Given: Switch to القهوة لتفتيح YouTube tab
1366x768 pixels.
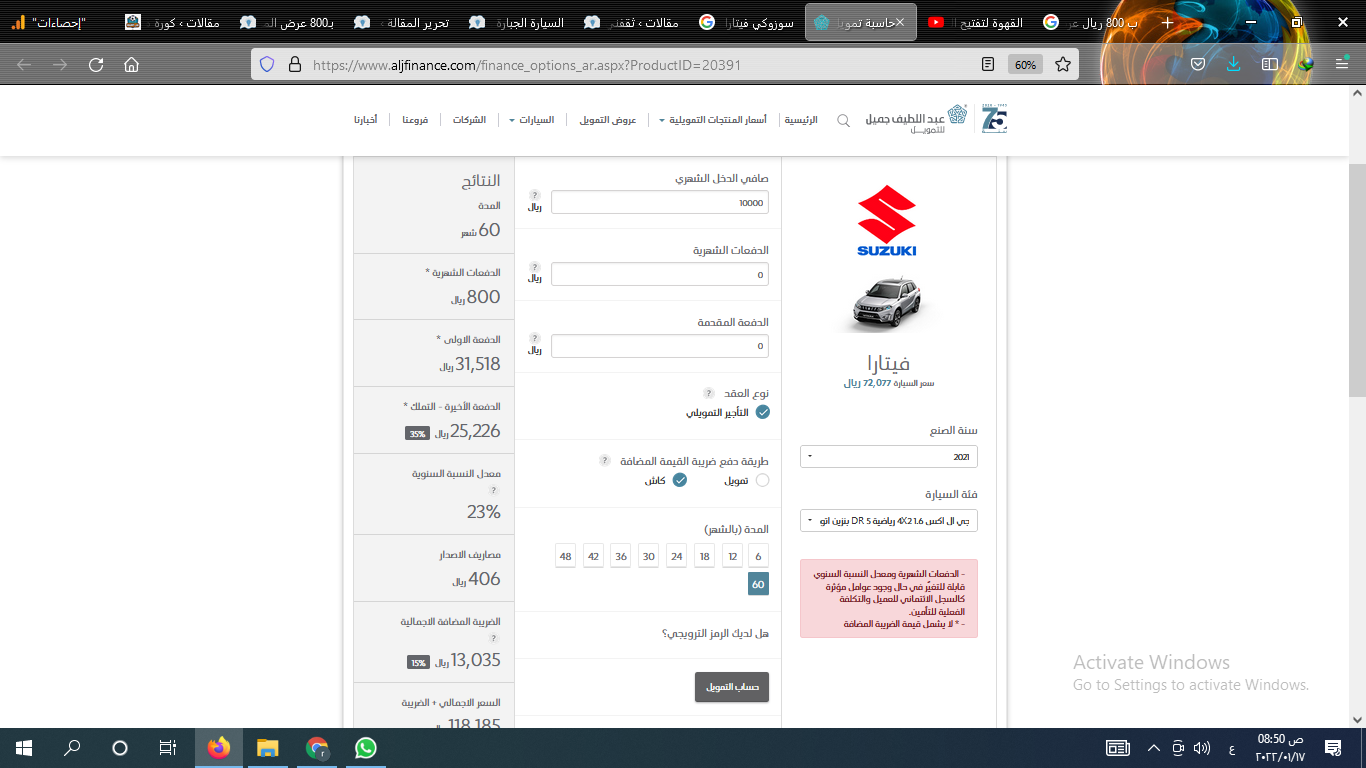Looking at the screenshot, I should (x=974, y=22).
